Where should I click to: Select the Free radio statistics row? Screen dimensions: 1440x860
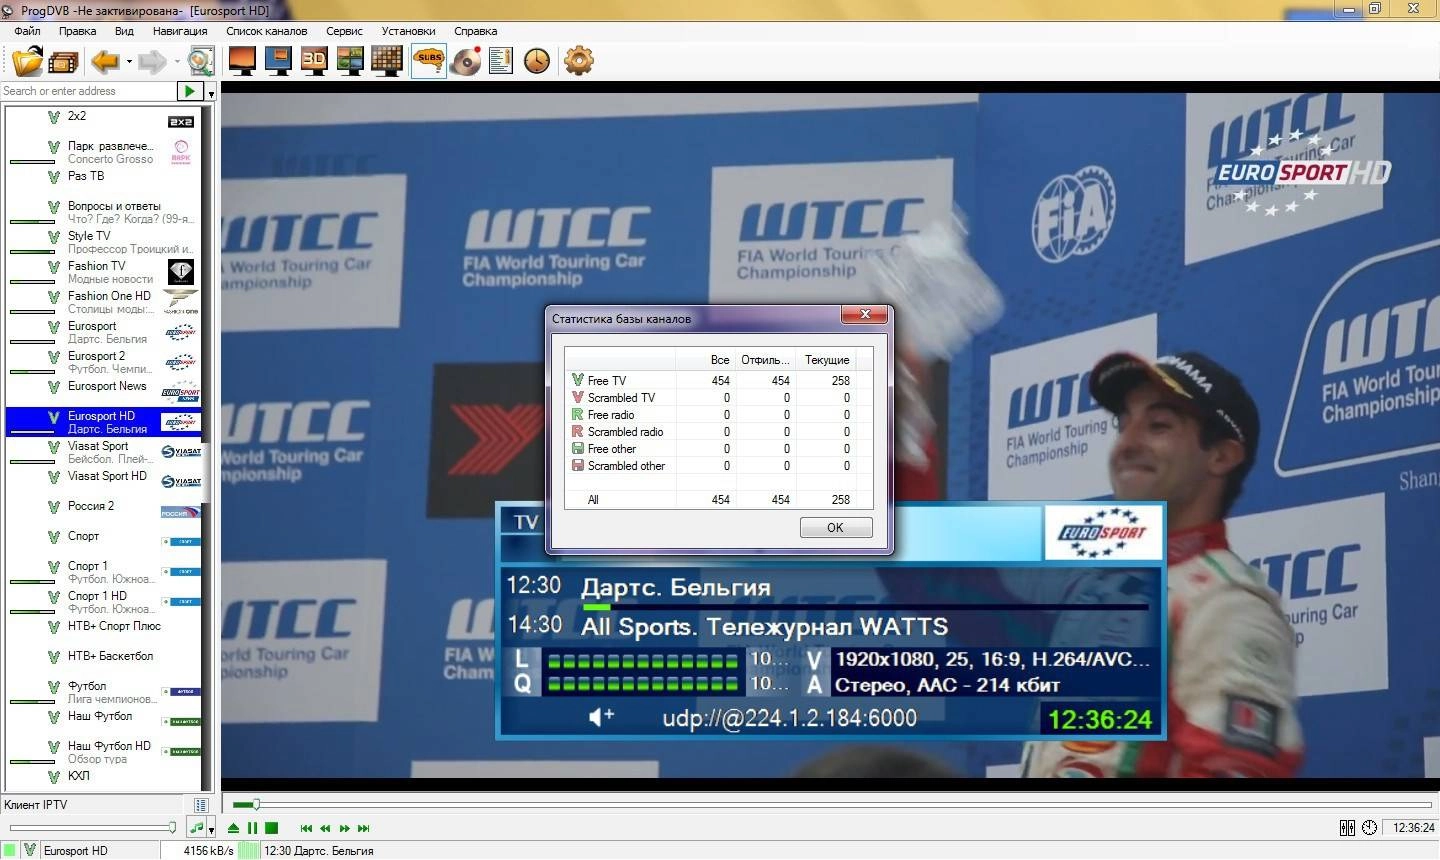tap(718, 415)
